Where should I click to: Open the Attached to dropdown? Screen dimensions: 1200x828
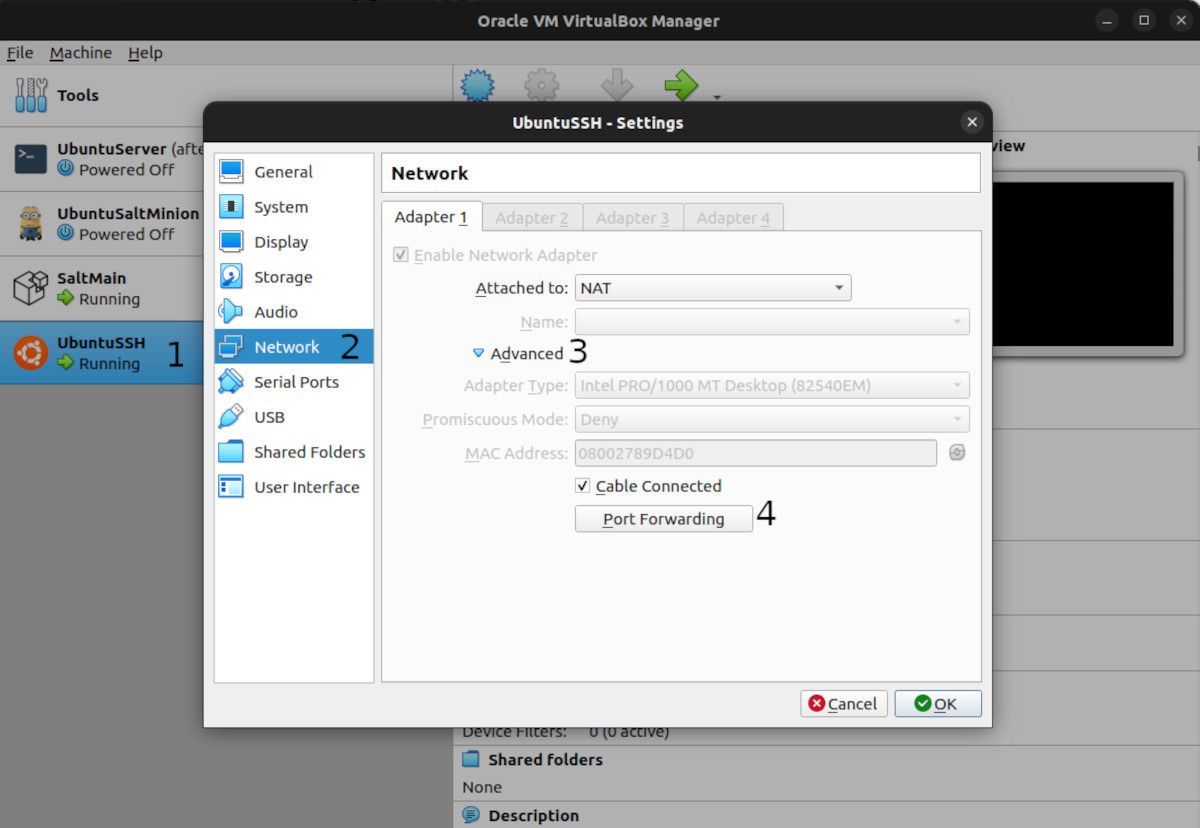[x=712, y=288]
